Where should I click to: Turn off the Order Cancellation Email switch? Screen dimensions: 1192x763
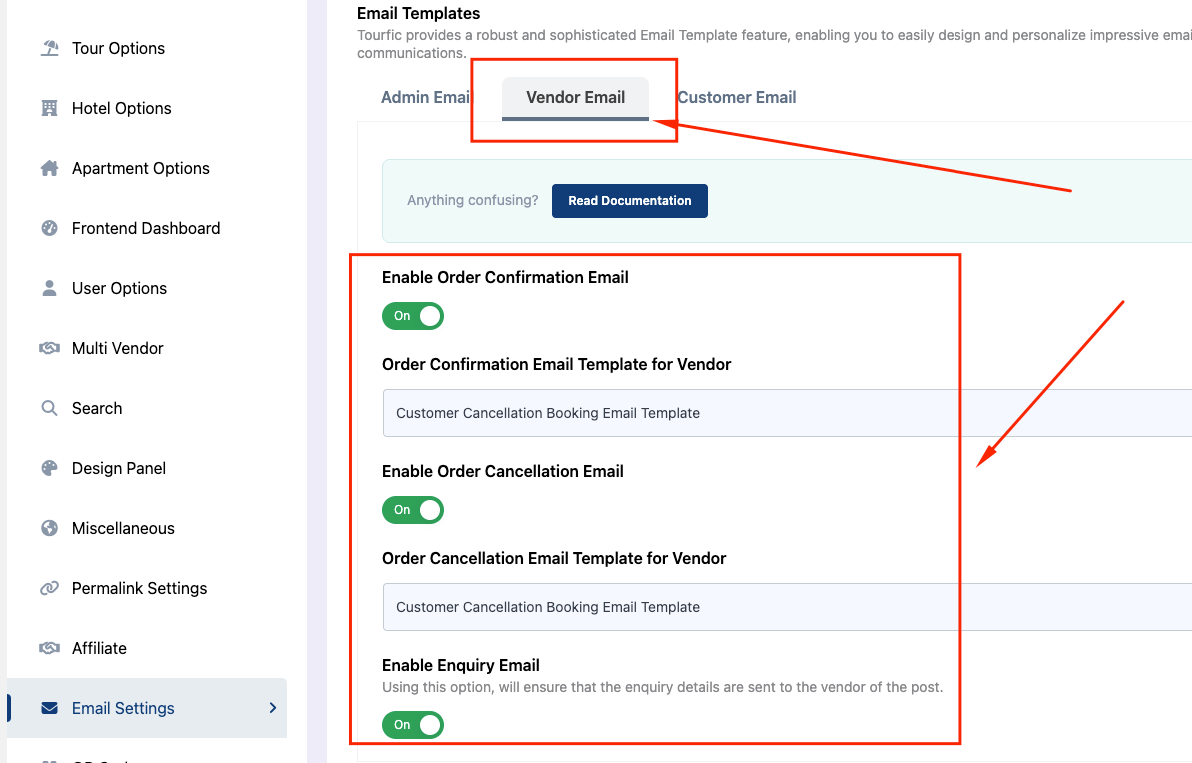pos(413,509)
